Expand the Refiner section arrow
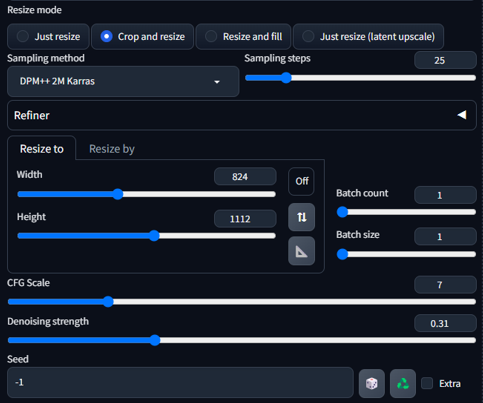 click(462, 115)
